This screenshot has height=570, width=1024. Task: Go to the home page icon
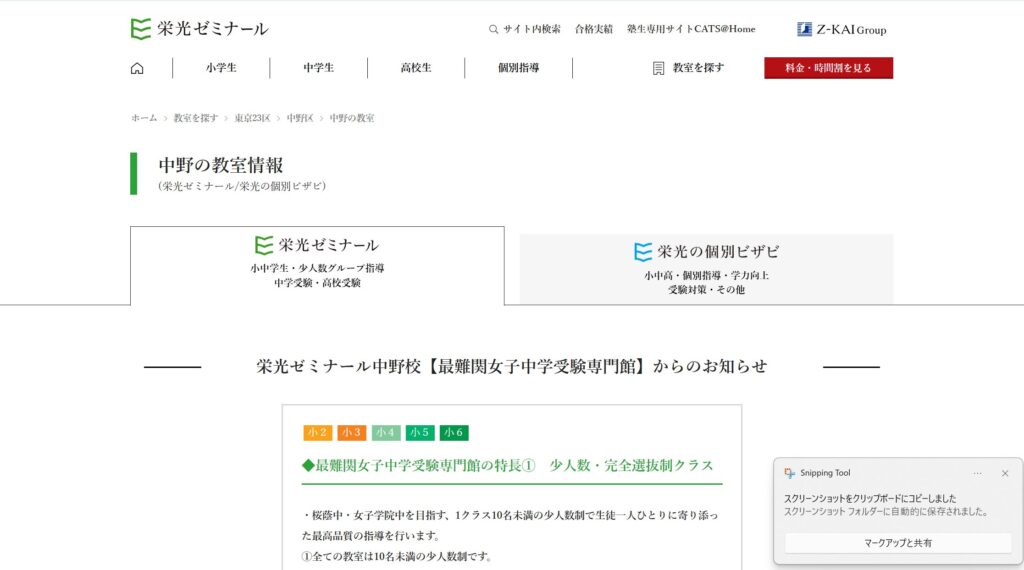tap(137, 68)
